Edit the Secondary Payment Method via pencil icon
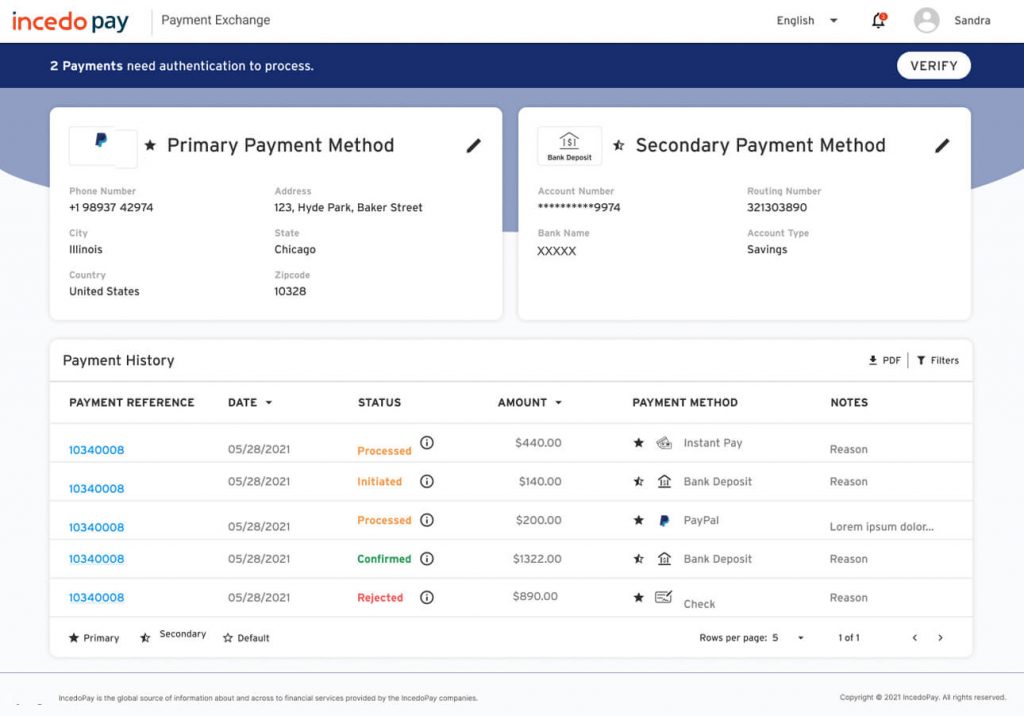 pyautogui.click(x=942, y=146)
